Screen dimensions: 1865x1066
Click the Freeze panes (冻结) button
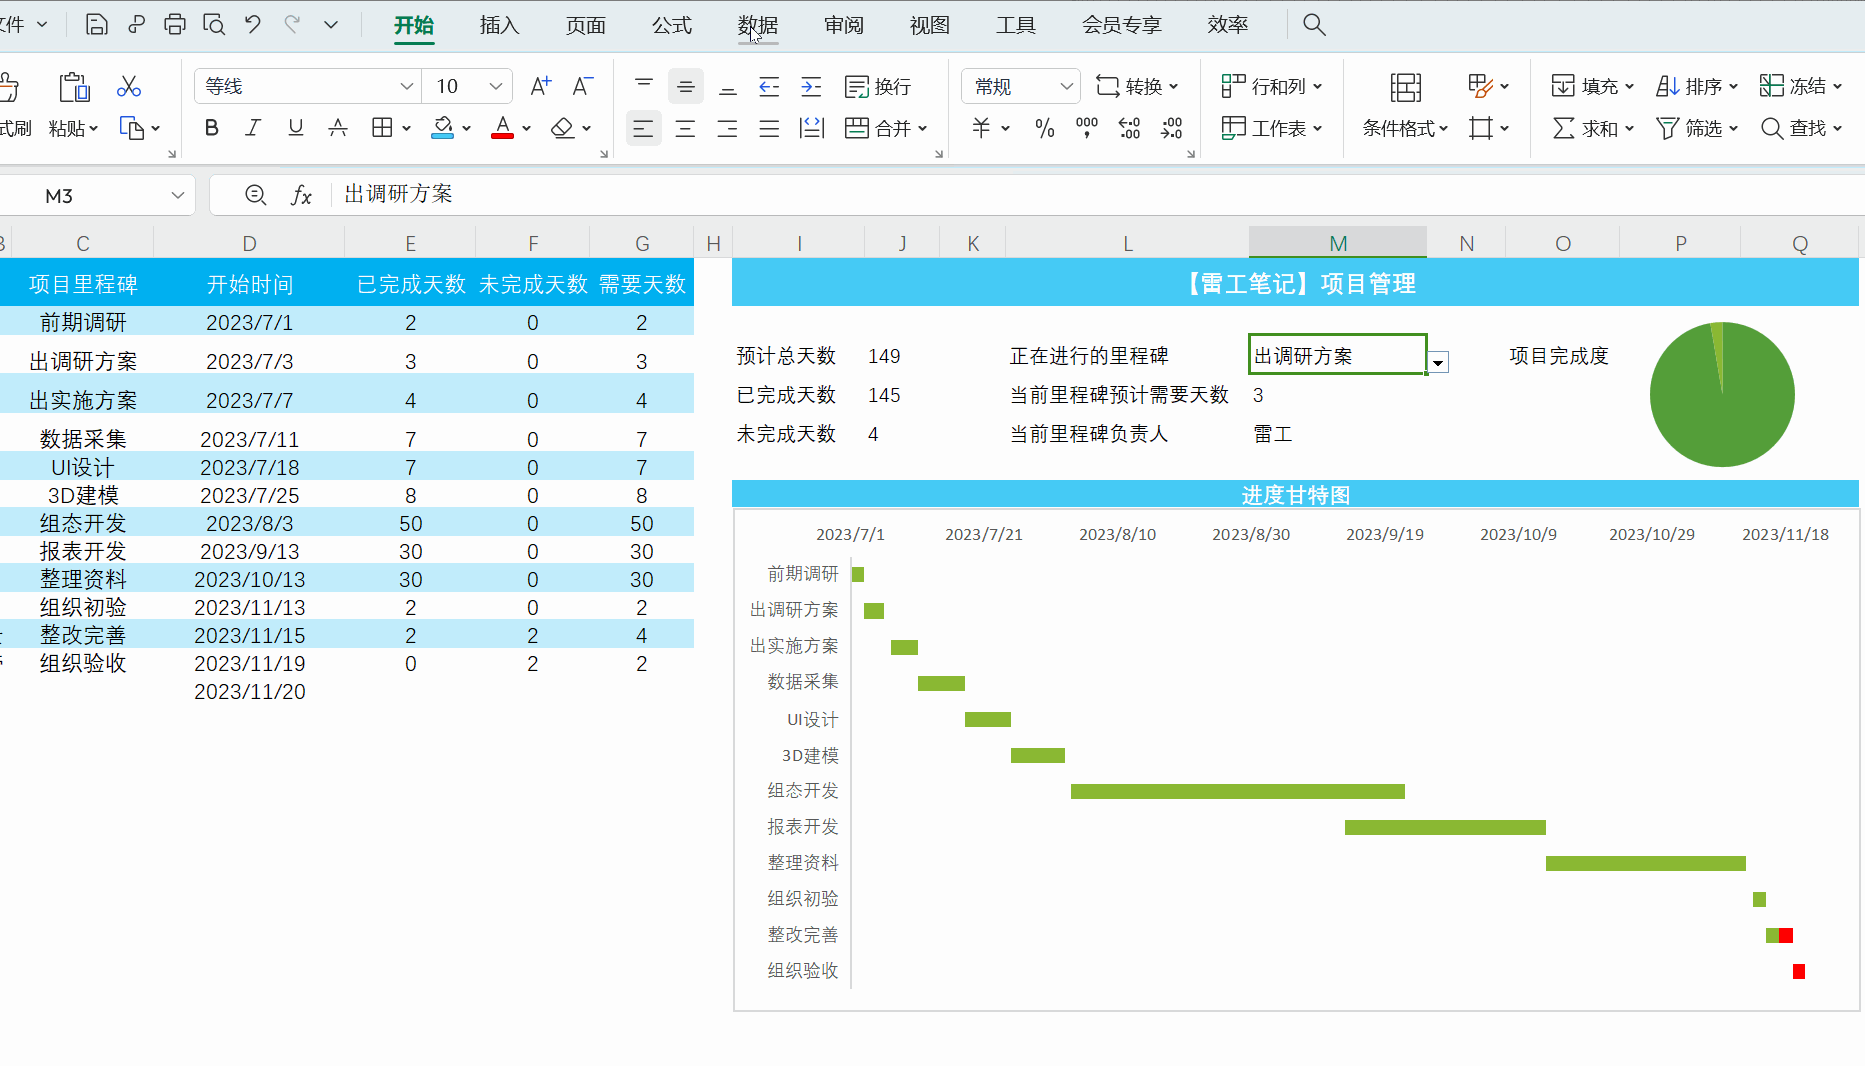[x=1801, y=87]
